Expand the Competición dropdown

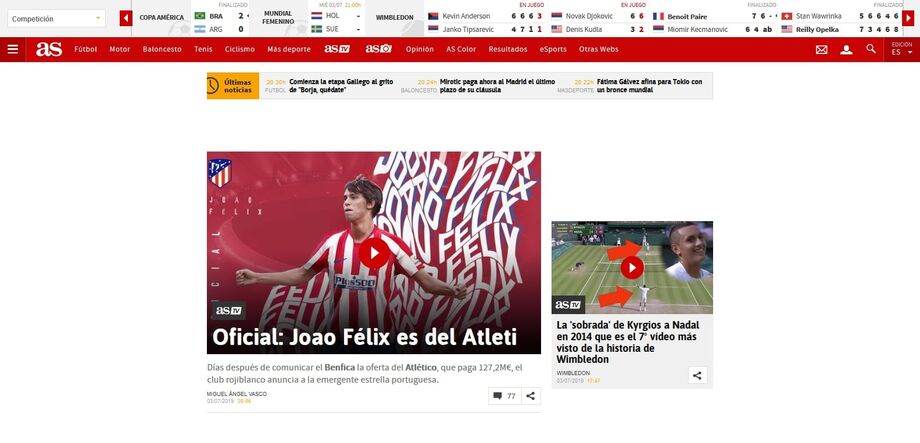tap(56, 19)
